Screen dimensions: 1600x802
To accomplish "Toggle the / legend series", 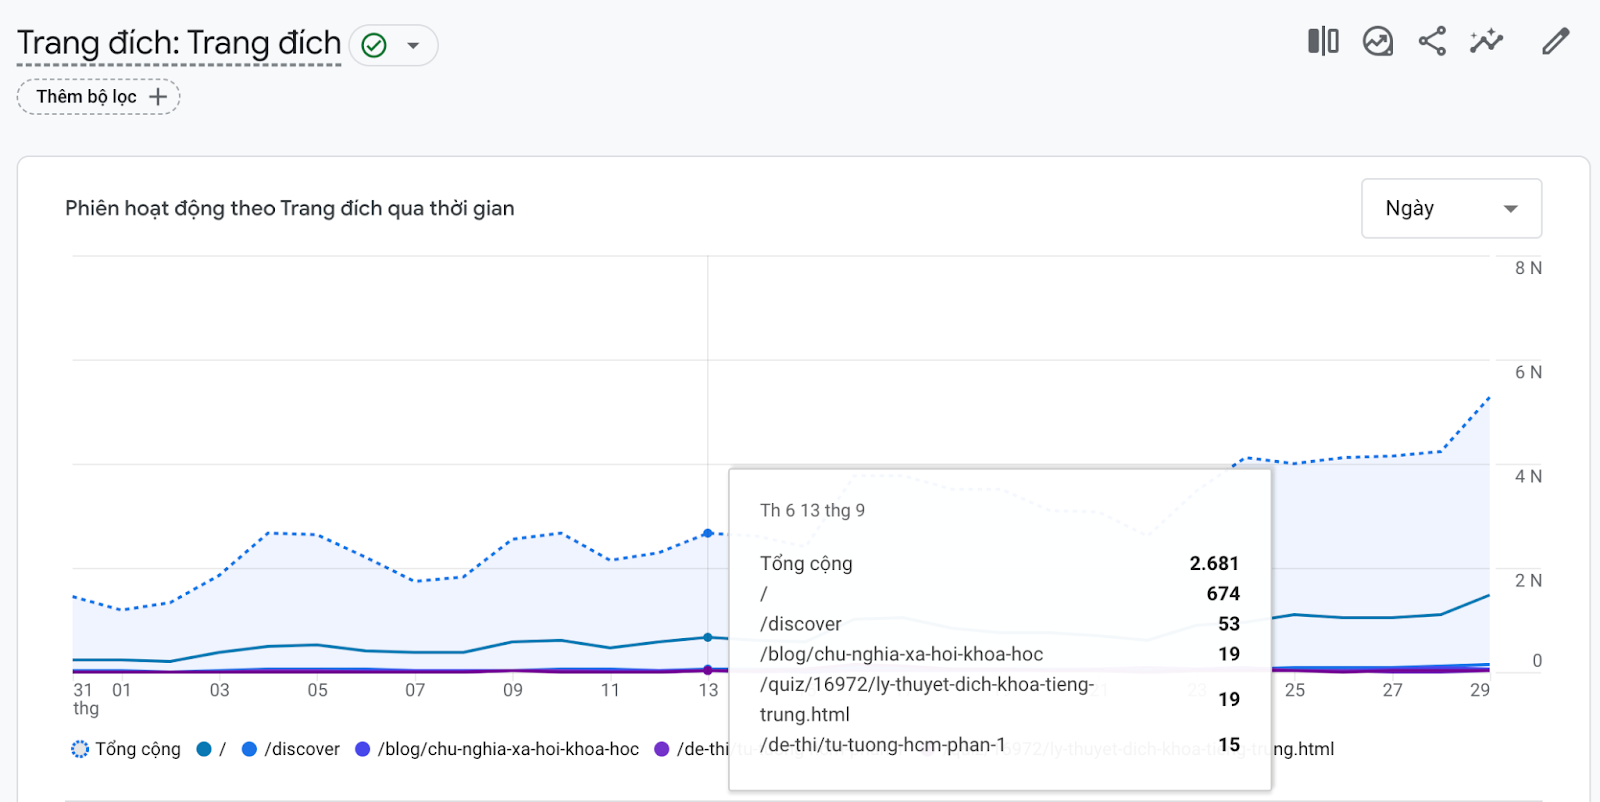I will tap(211, 749).
